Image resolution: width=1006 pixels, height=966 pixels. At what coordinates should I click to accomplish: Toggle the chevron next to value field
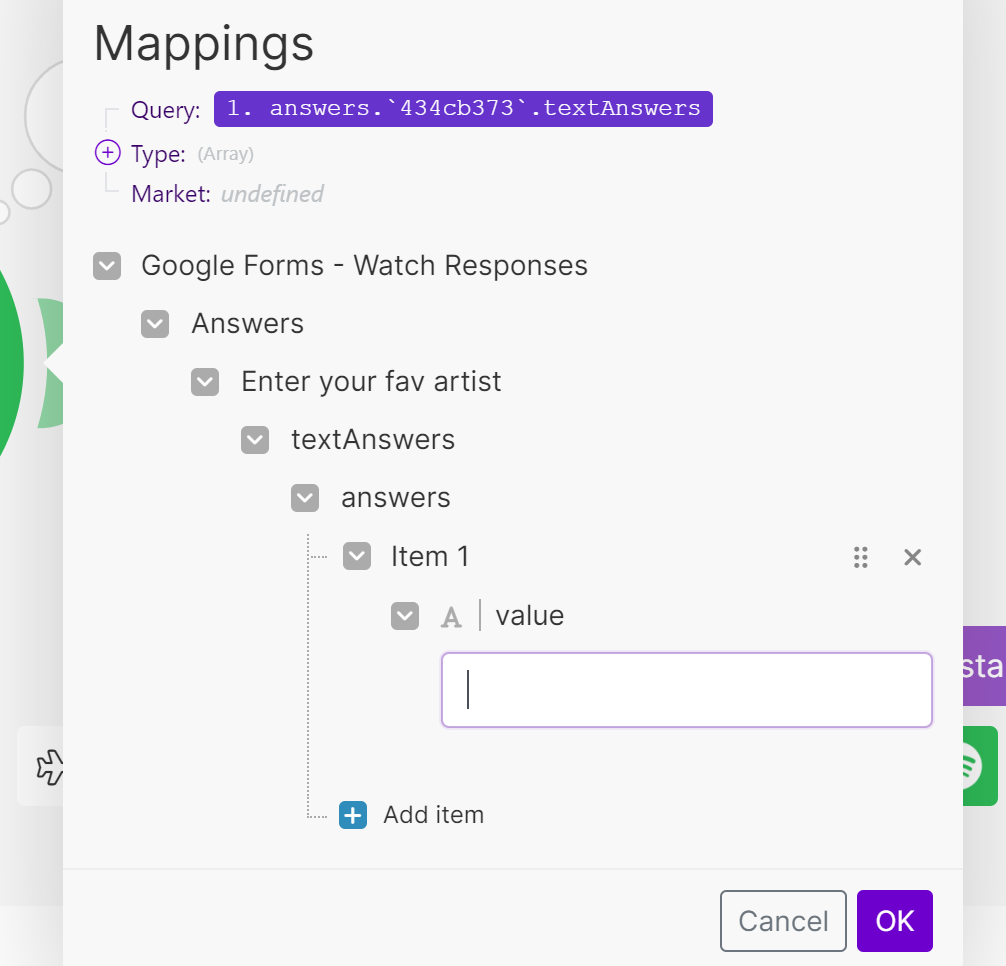pyautogui.click(x=405, y=616)
